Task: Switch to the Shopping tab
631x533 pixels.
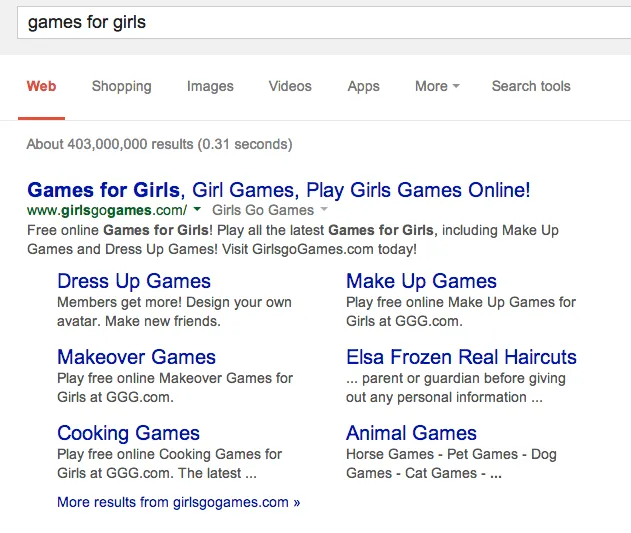Action: point(122,86)
